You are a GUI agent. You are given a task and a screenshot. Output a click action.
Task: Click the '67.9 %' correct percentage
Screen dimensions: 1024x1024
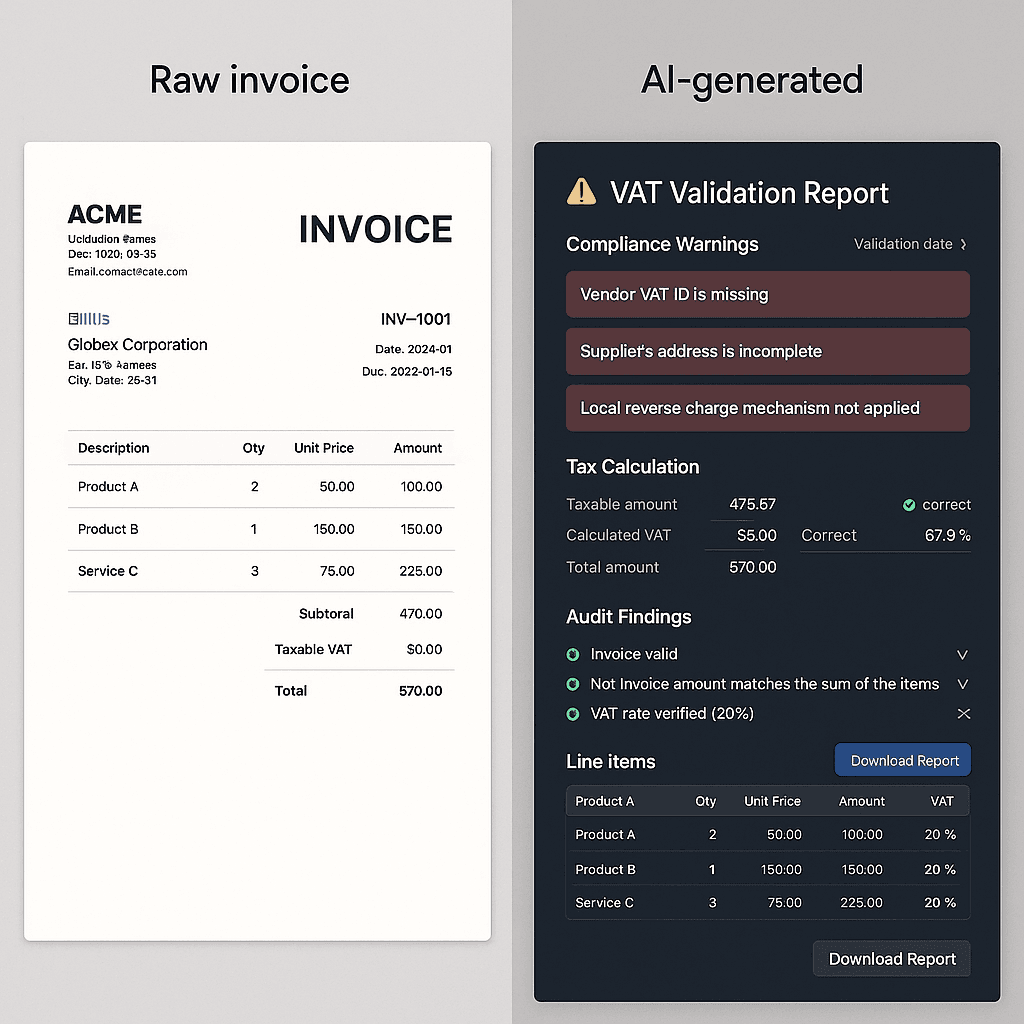[948, 536]
